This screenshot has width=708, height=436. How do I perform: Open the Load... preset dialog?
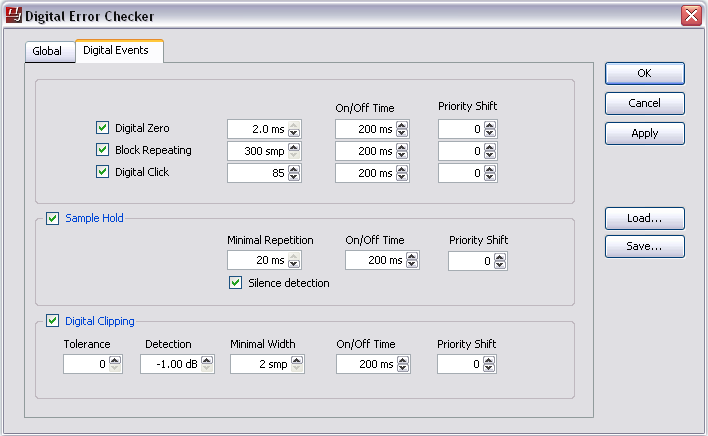644,217
